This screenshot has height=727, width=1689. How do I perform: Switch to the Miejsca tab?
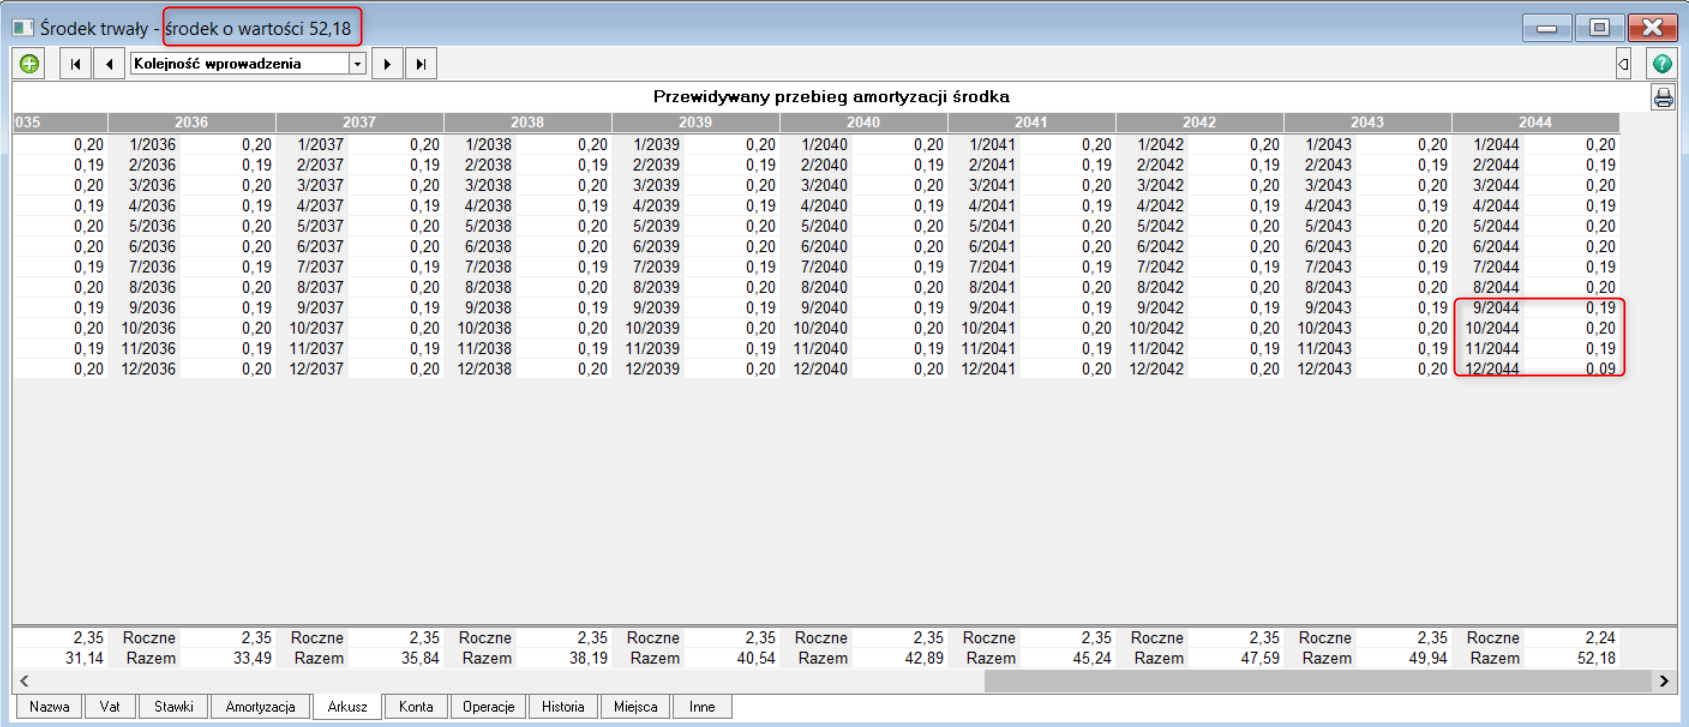[636, 707]
